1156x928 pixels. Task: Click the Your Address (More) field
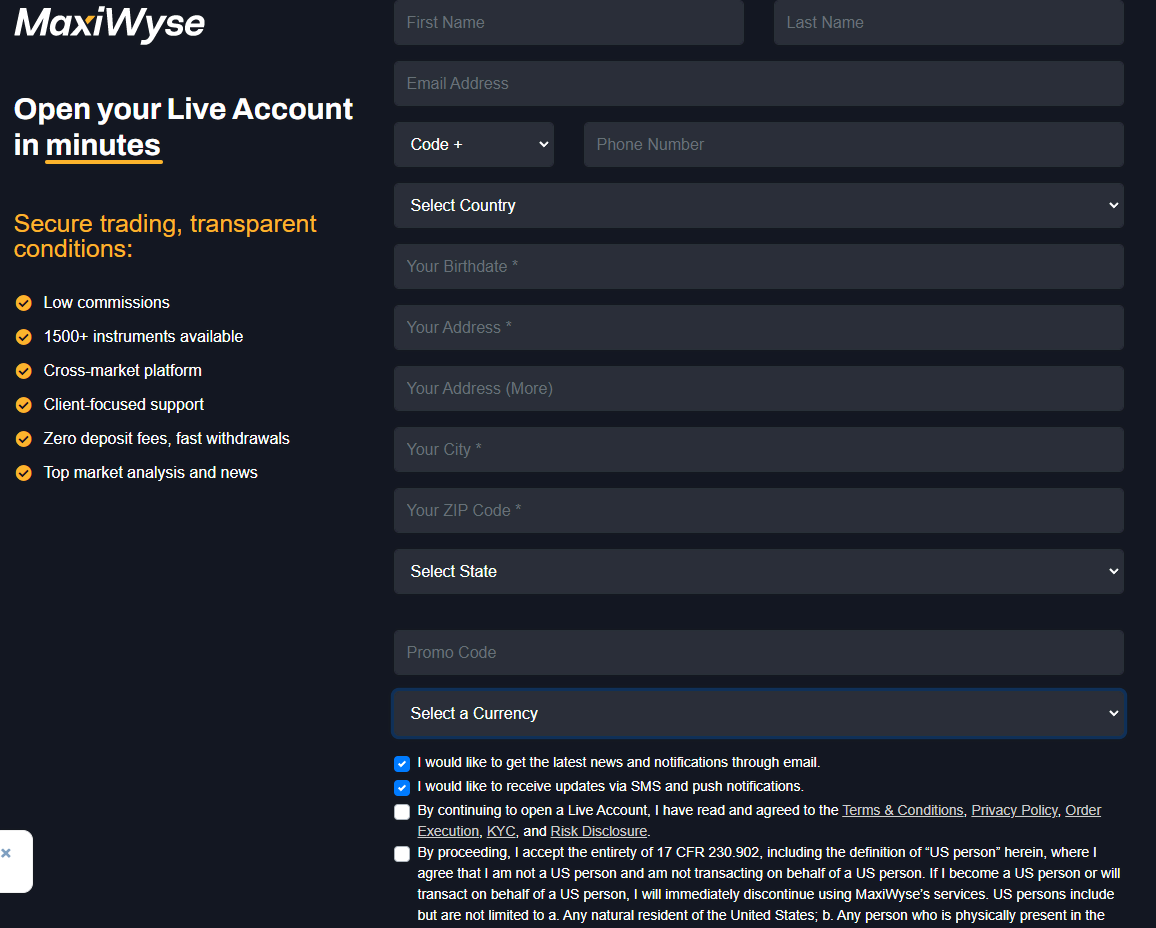tap(759, 388)
